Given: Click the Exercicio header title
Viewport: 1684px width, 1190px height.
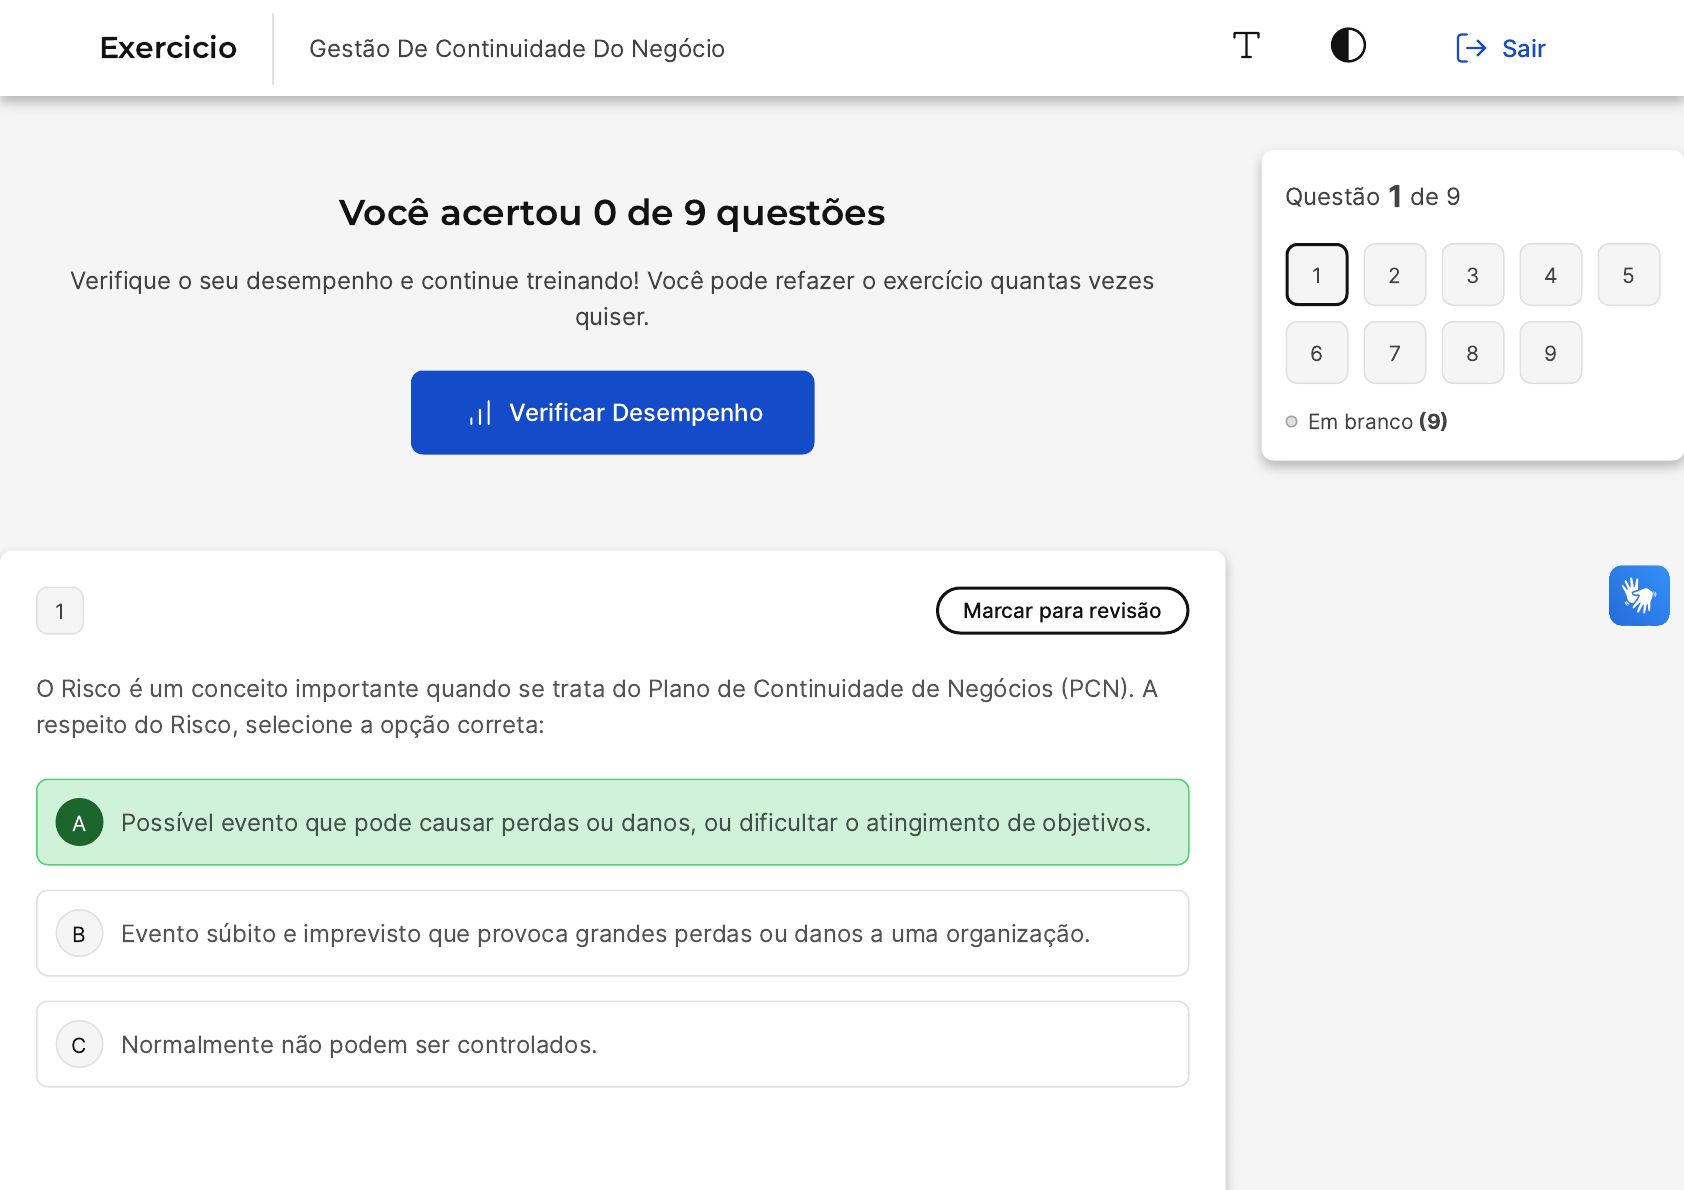Looking at the screenshot, I should coord(168,48).
